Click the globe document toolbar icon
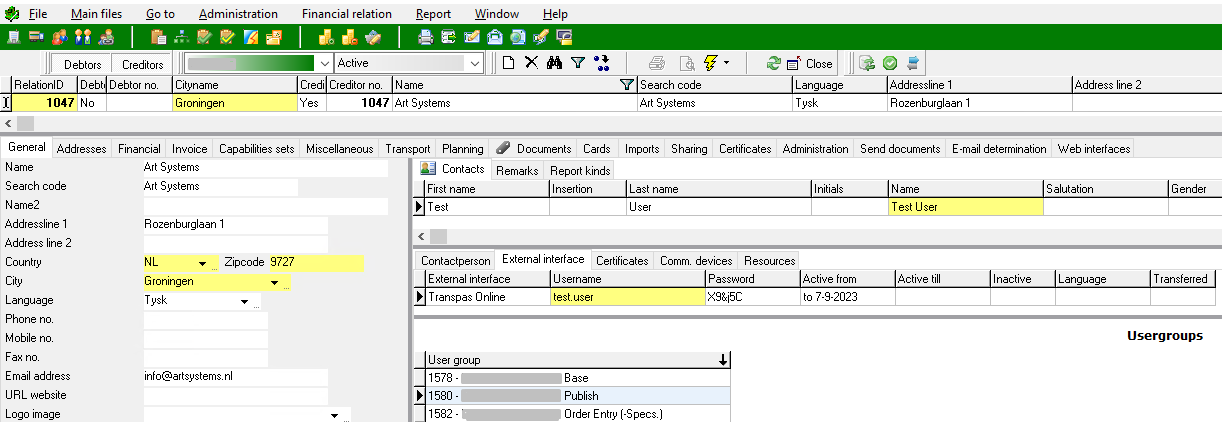 517,37
